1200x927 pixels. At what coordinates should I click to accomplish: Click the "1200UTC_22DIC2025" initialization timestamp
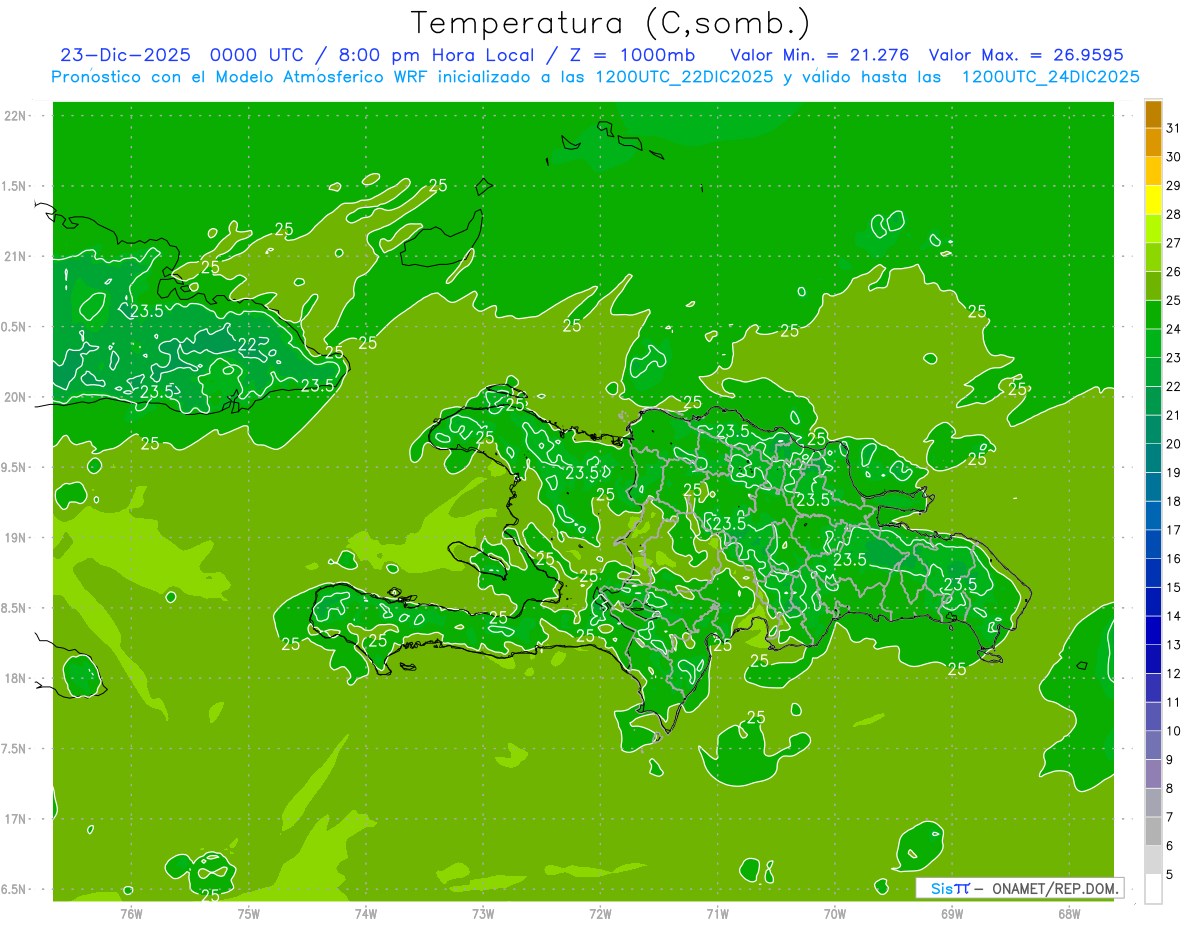pos(682,77)
